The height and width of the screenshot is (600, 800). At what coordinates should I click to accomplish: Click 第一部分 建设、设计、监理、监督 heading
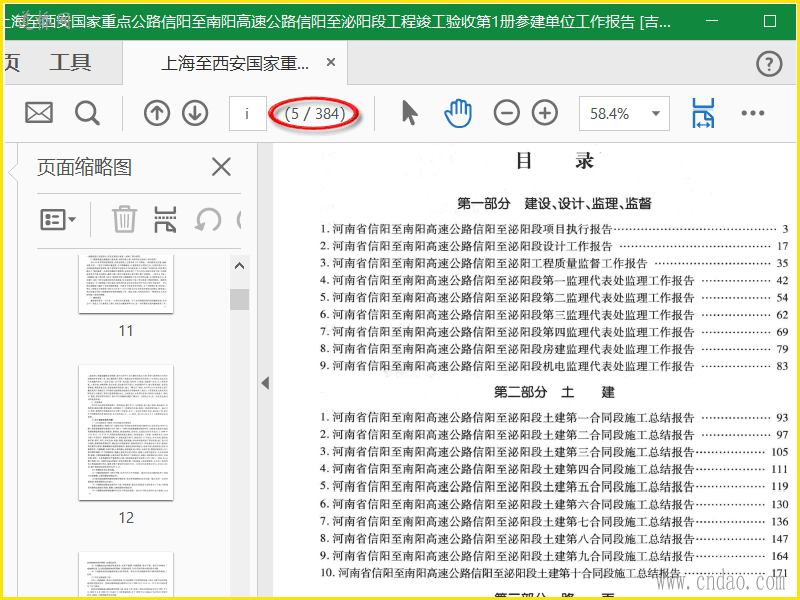[x=555, y=204]
